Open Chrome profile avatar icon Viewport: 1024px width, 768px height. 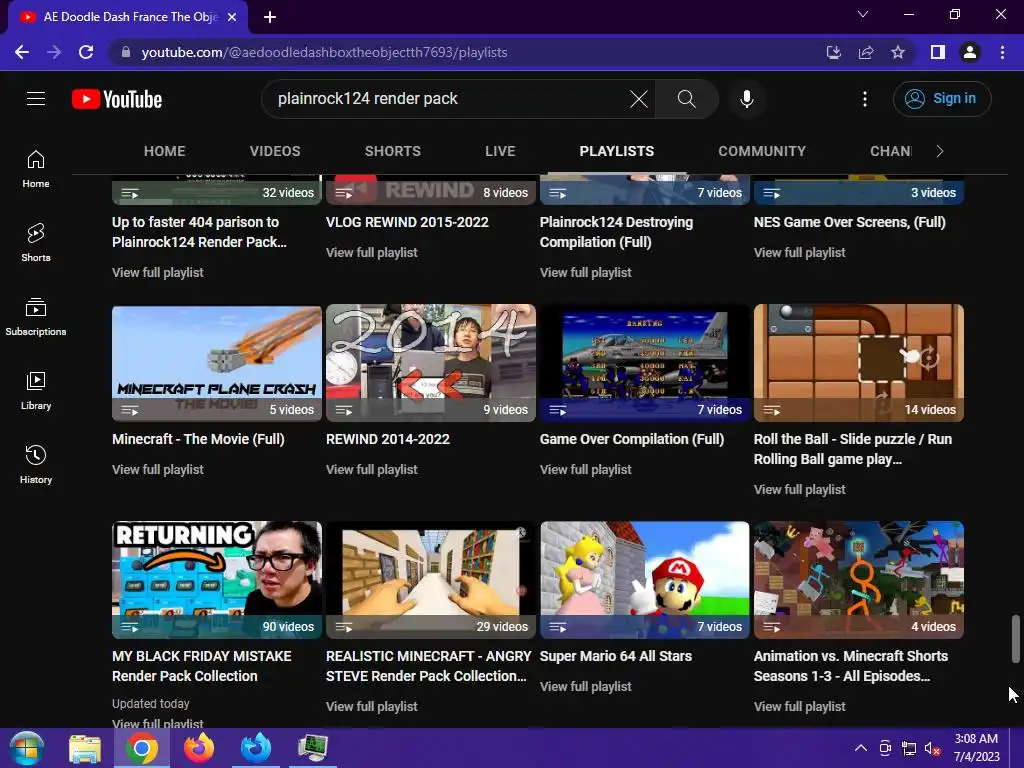[970, 52]
